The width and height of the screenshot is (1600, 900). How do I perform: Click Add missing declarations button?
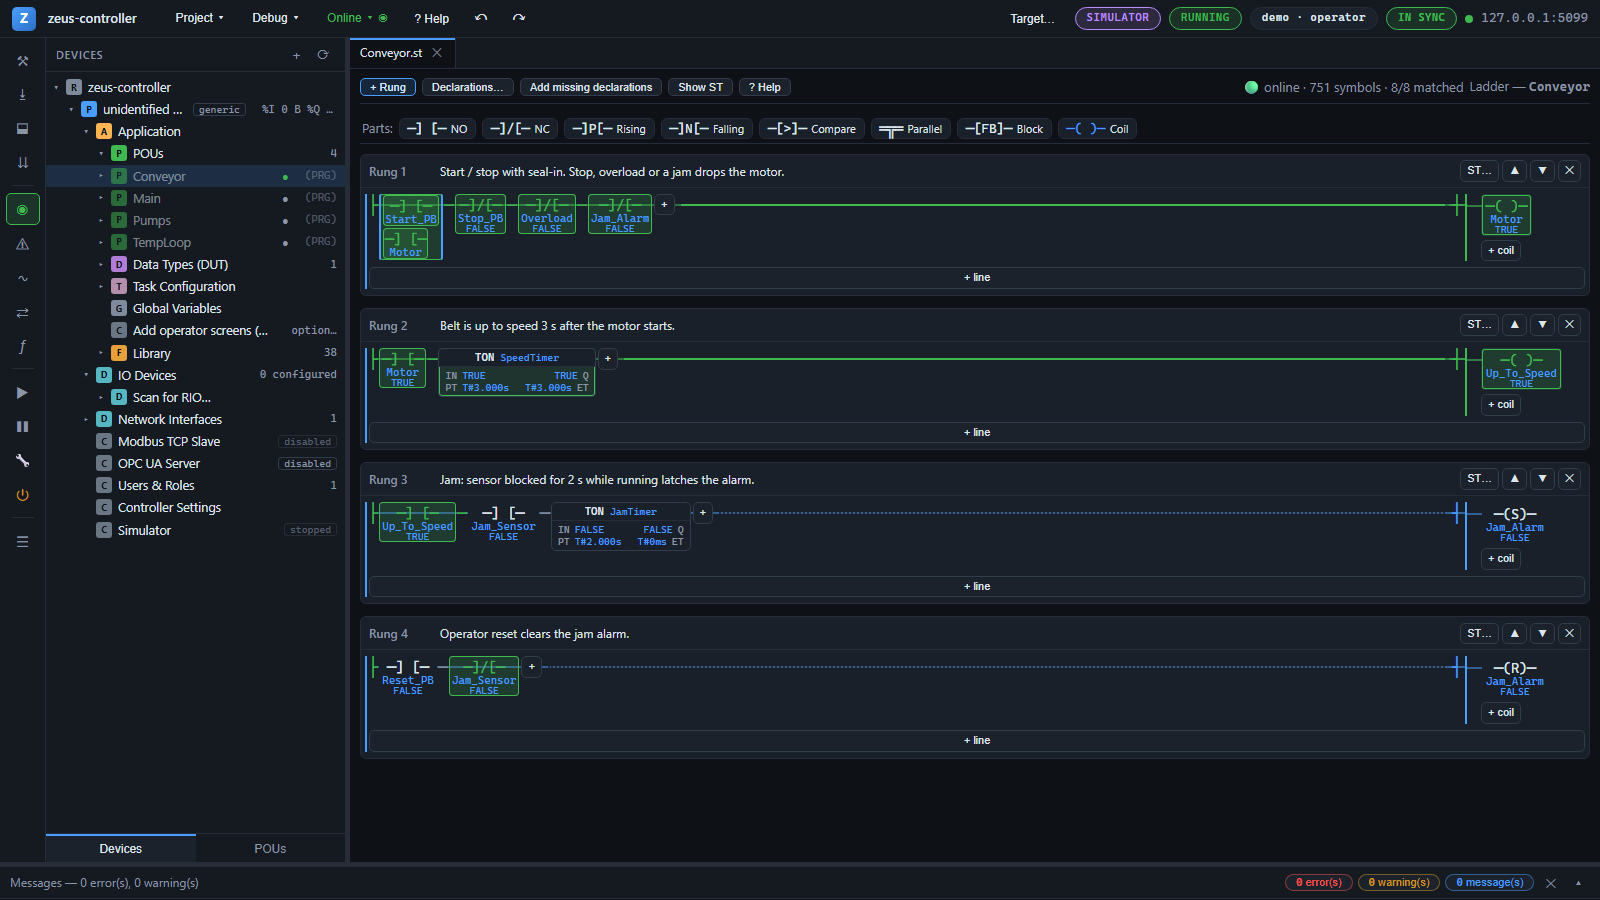591,87
